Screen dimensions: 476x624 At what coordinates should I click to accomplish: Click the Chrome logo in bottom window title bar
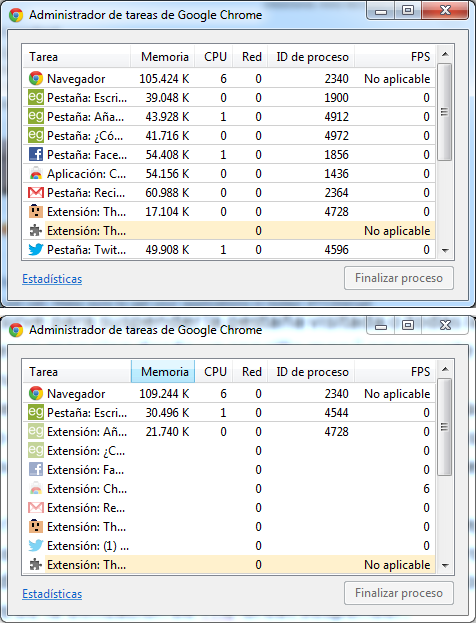(x=16, y=330)
